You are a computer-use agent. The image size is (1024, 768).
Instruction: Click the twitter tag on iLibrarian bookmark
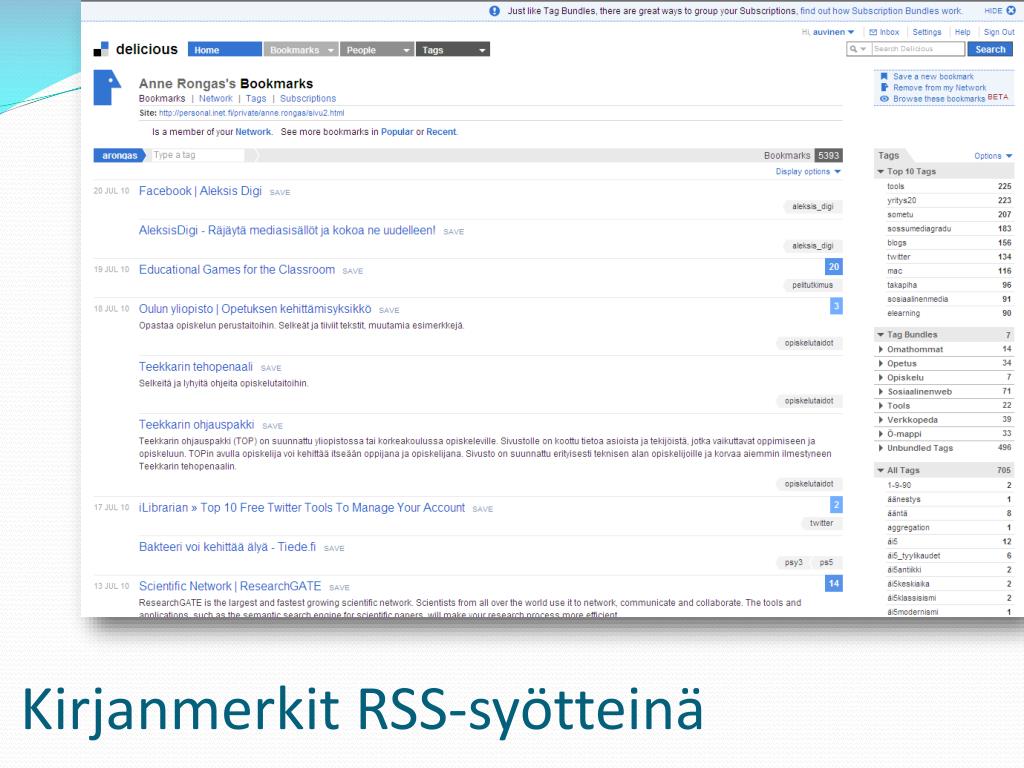(822, 523)
